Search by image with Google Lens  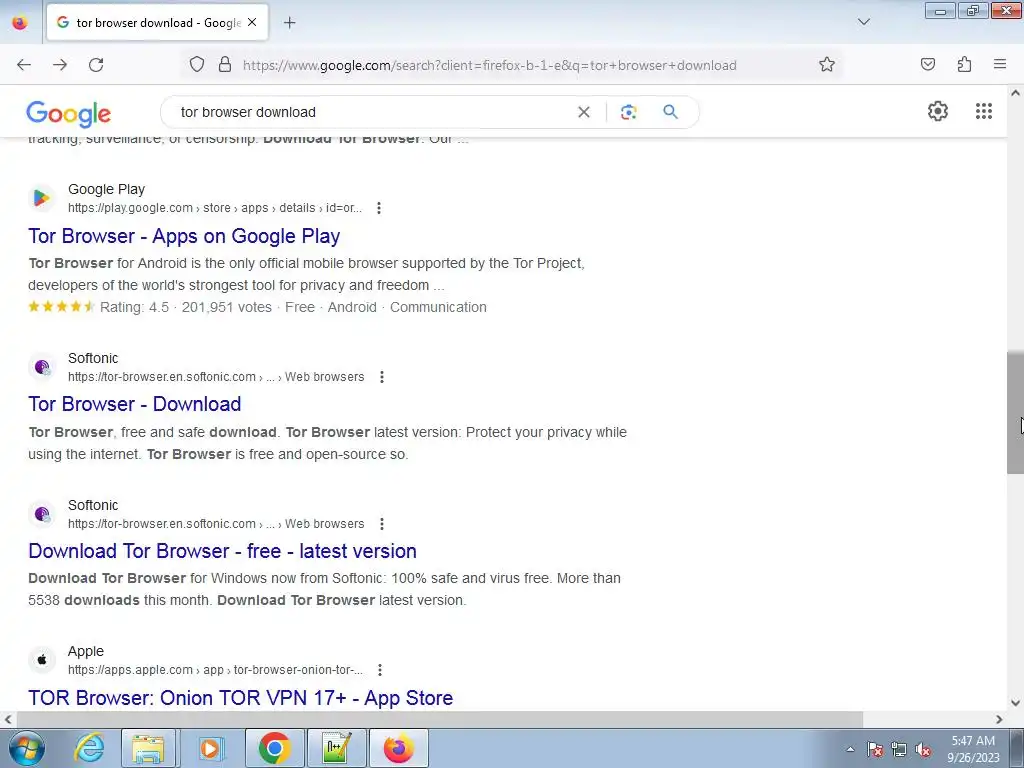click(x=628, y=112)
